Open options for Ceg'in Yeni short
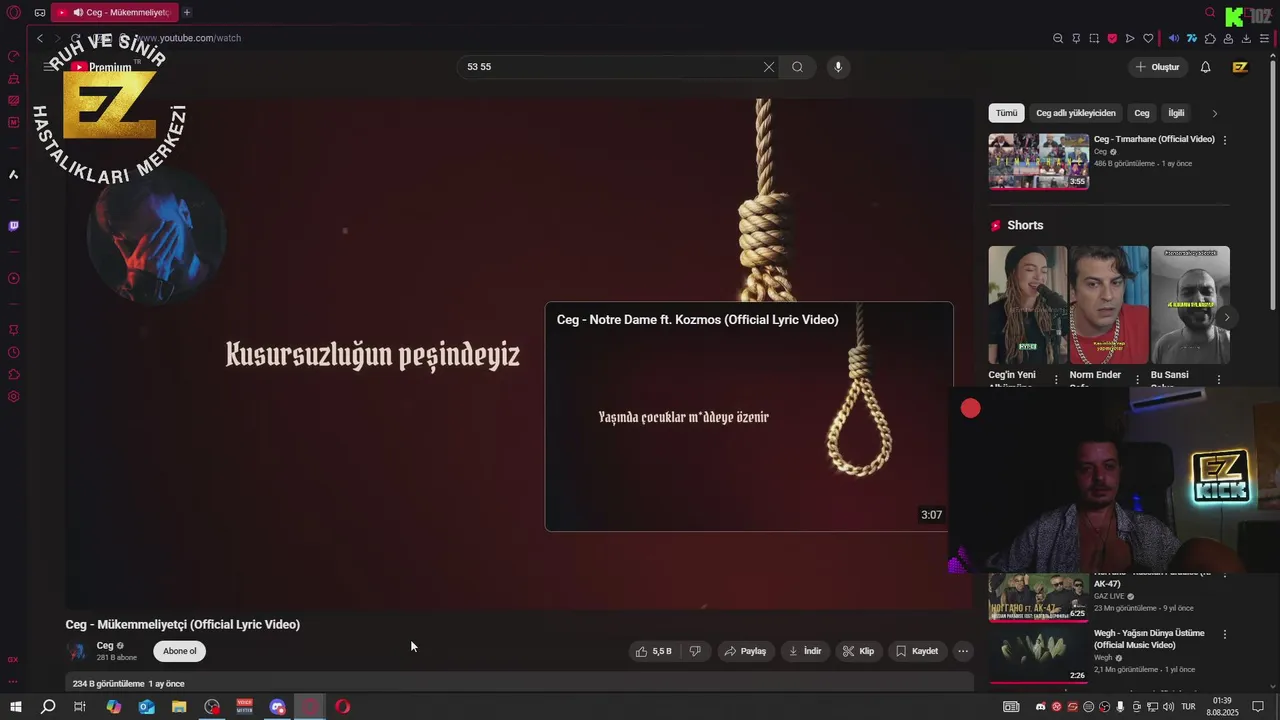1280x720 pixels. pos(1056,380)
